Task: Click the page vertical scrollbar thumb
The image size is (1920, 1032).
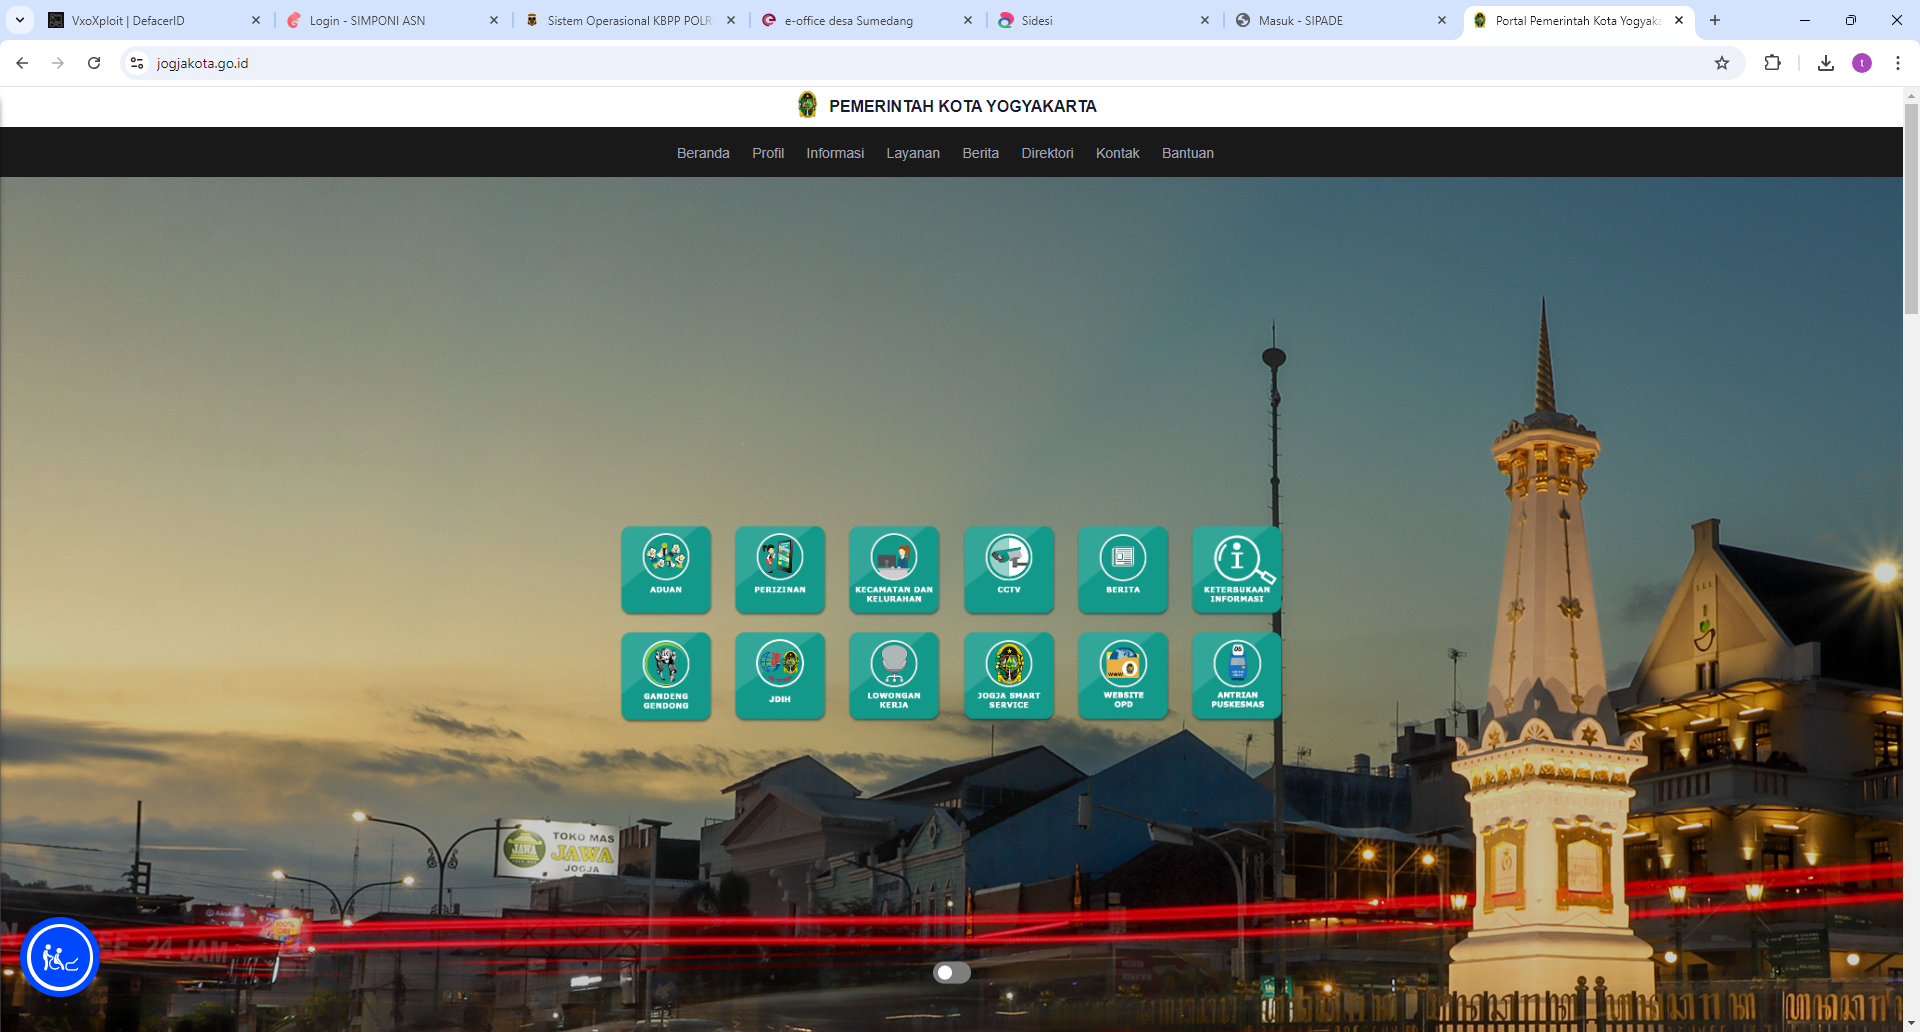Action: tap(1911, 209)
